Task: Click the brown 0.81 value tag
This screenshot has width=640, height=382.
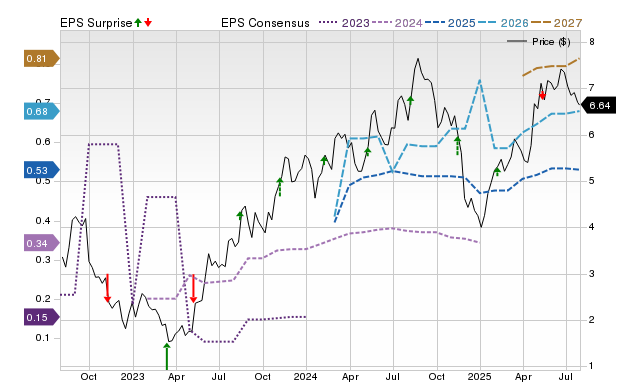Action: point(42,59)
